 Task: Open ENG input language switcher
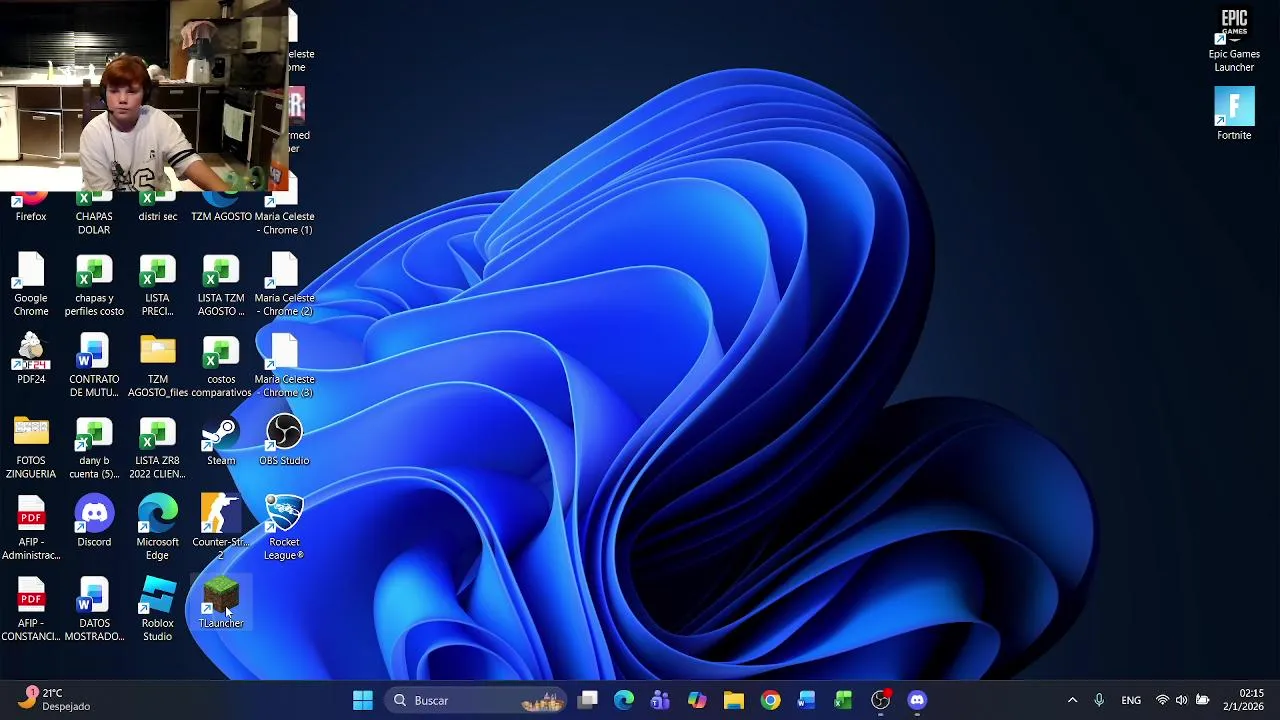(1131, 700)
